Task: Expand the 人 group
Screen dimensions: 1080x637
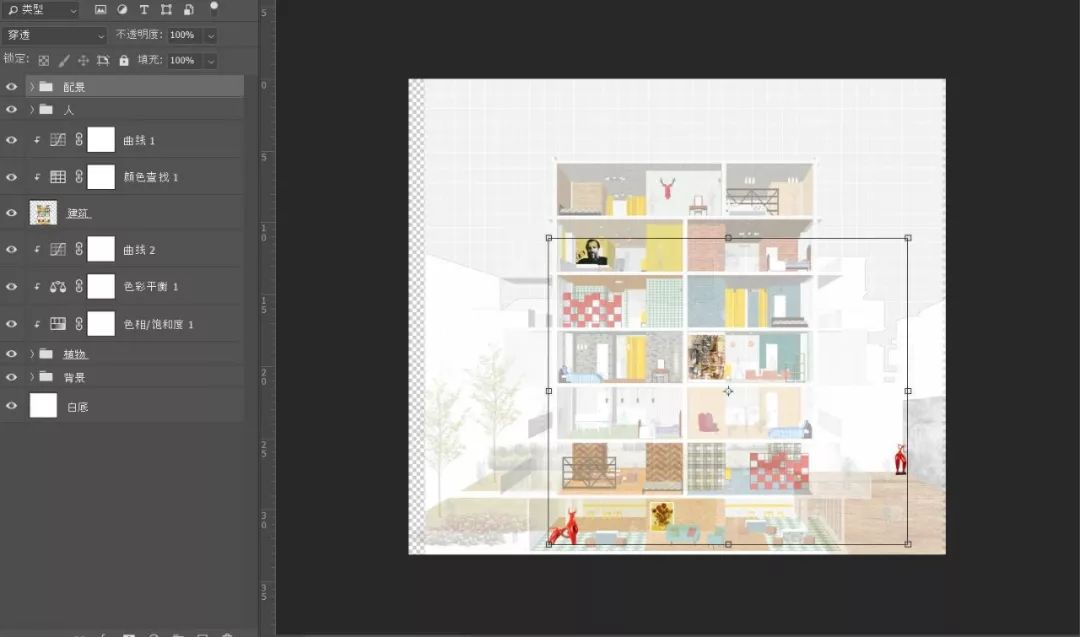Action: [x=32, y=109]
